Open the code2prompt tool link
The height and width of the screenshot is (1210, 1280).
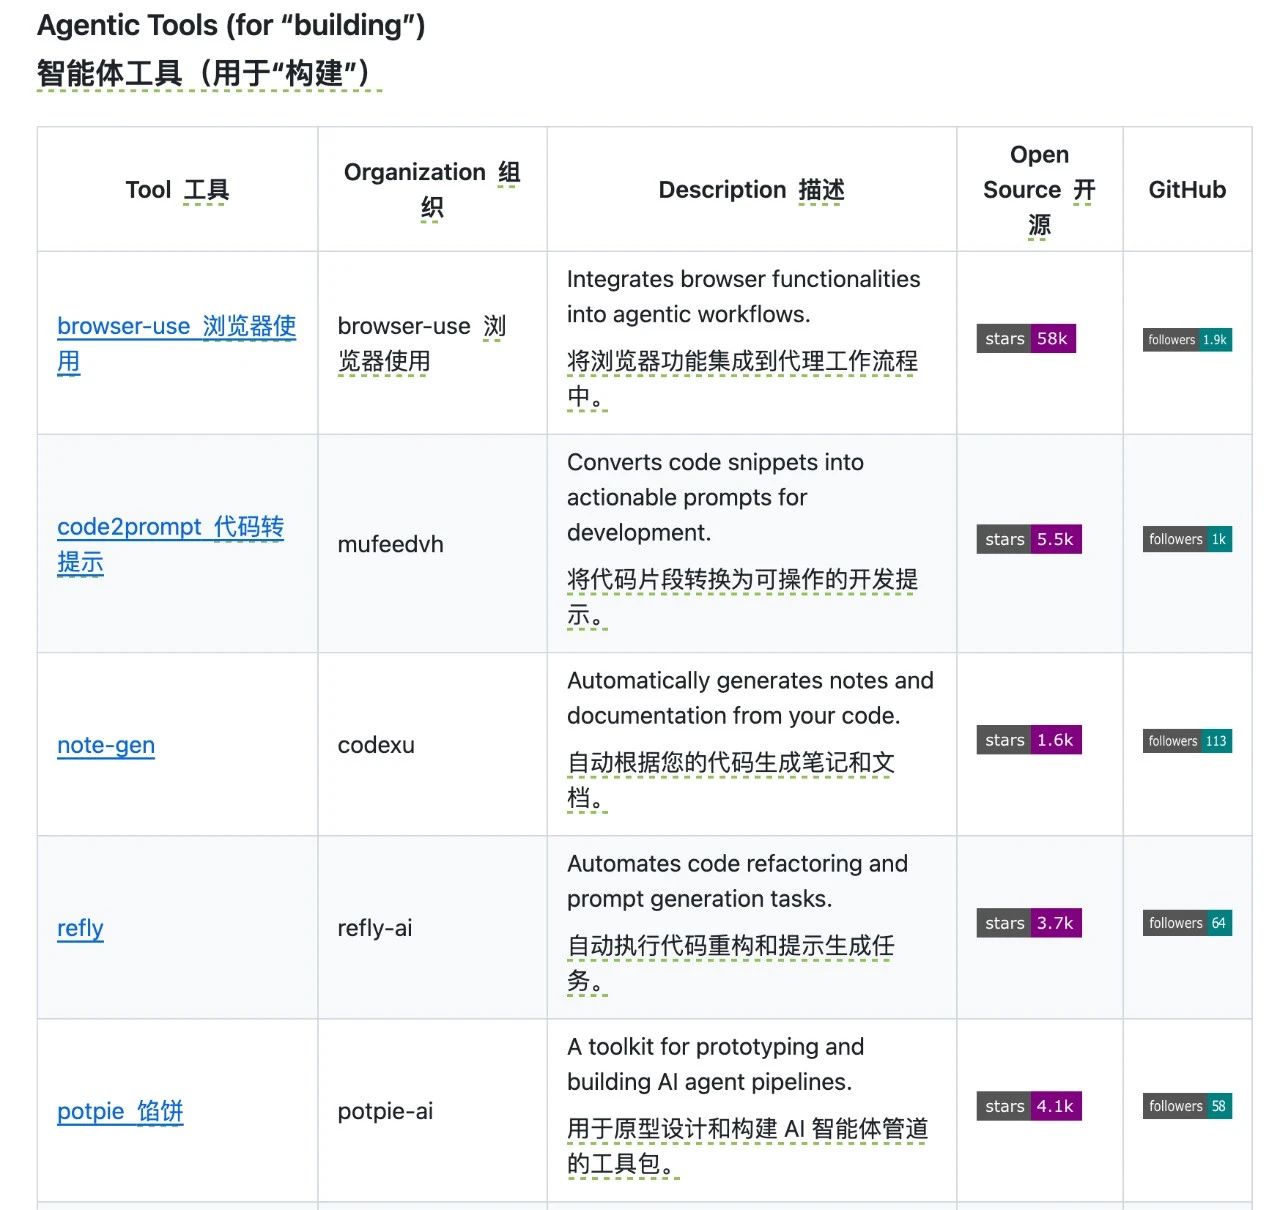[x=170, y=544]
